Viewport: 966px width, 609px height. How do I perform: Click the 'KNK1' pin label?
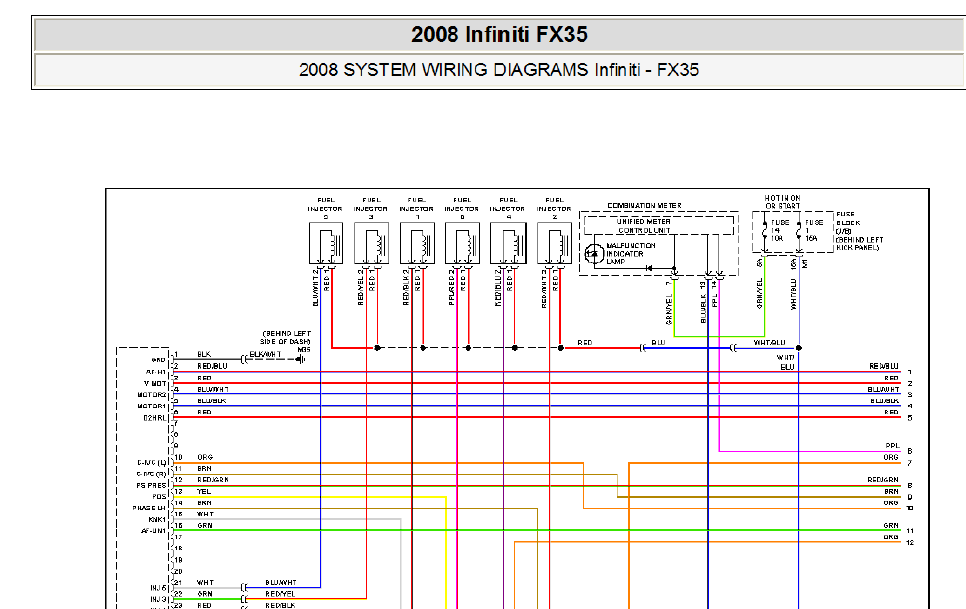coord(158,520)
